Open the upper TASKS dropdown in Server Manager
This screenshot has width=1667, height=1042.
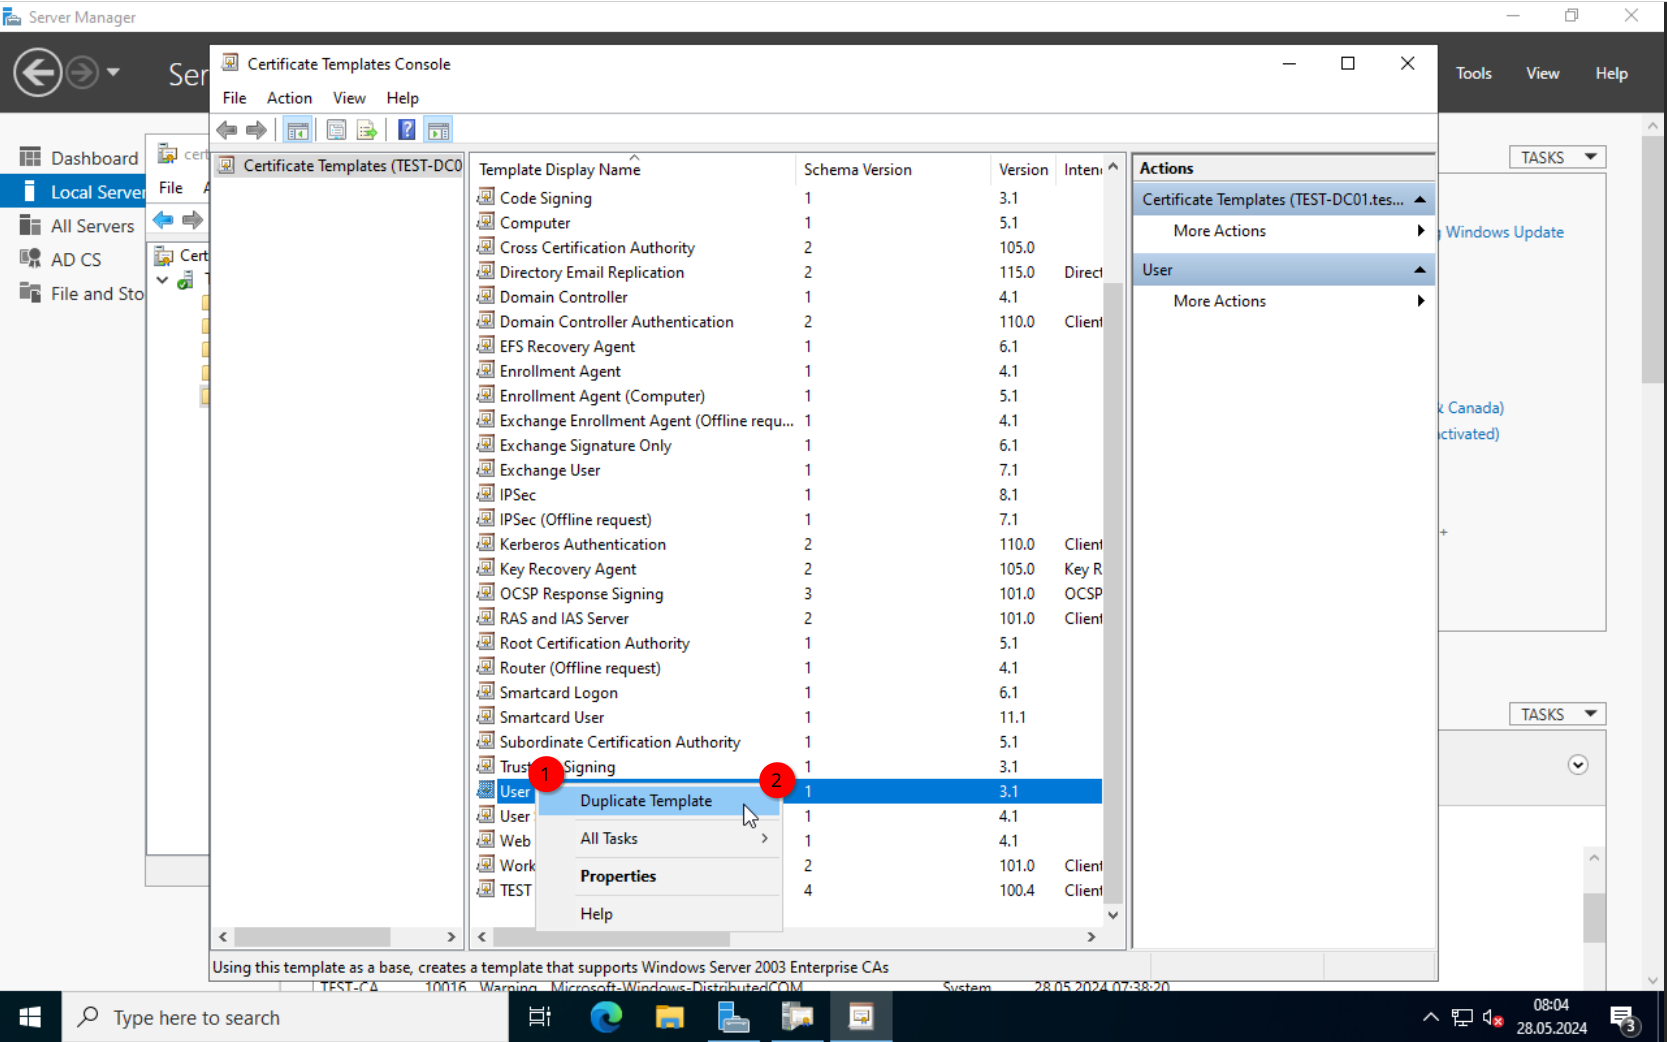click(x=1557, y=157)
